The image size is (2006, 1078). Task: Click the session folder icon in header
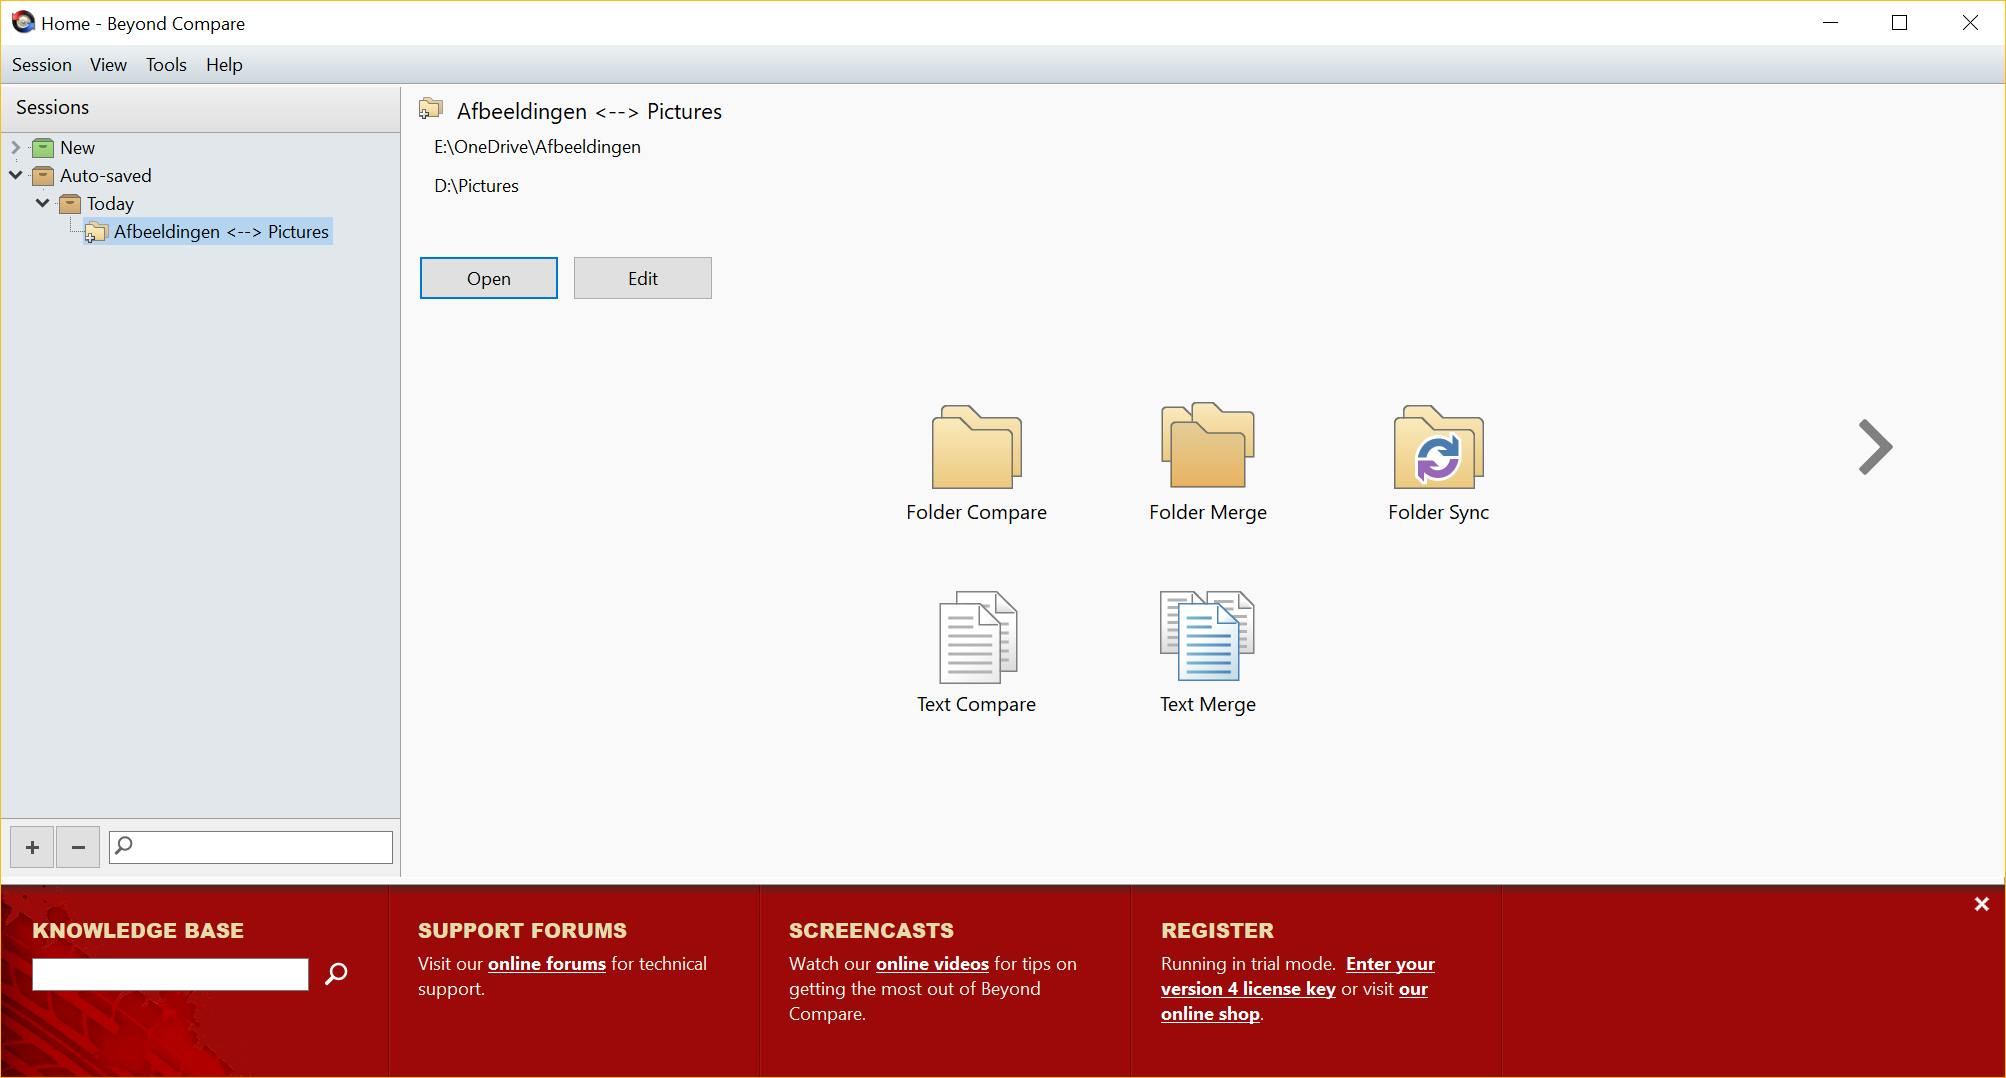431,109
